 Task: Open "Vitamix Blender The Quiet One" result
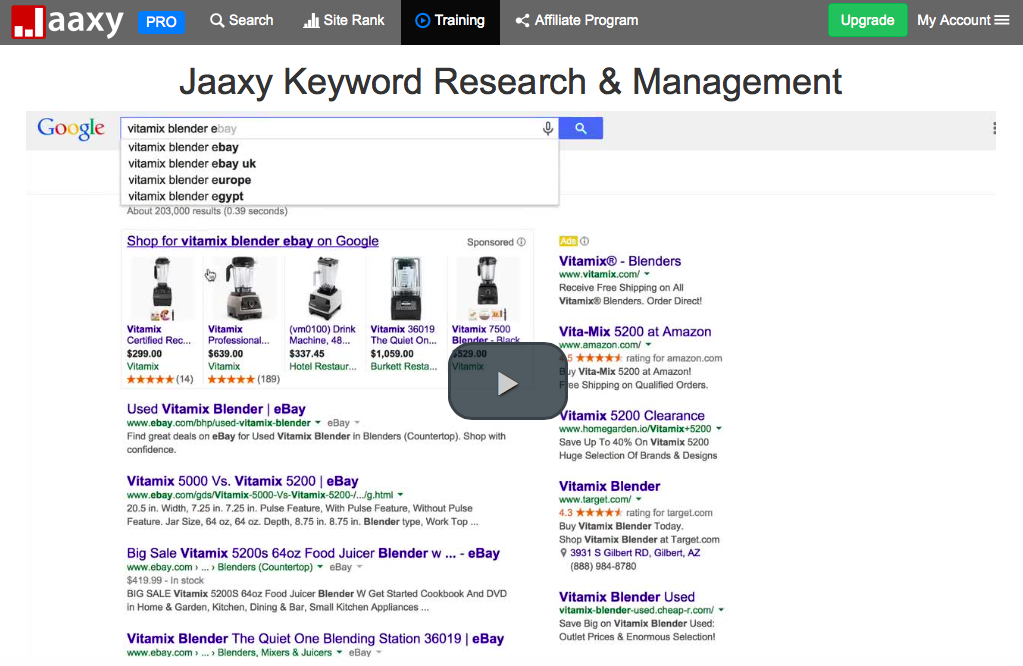[x=315, y=639]
